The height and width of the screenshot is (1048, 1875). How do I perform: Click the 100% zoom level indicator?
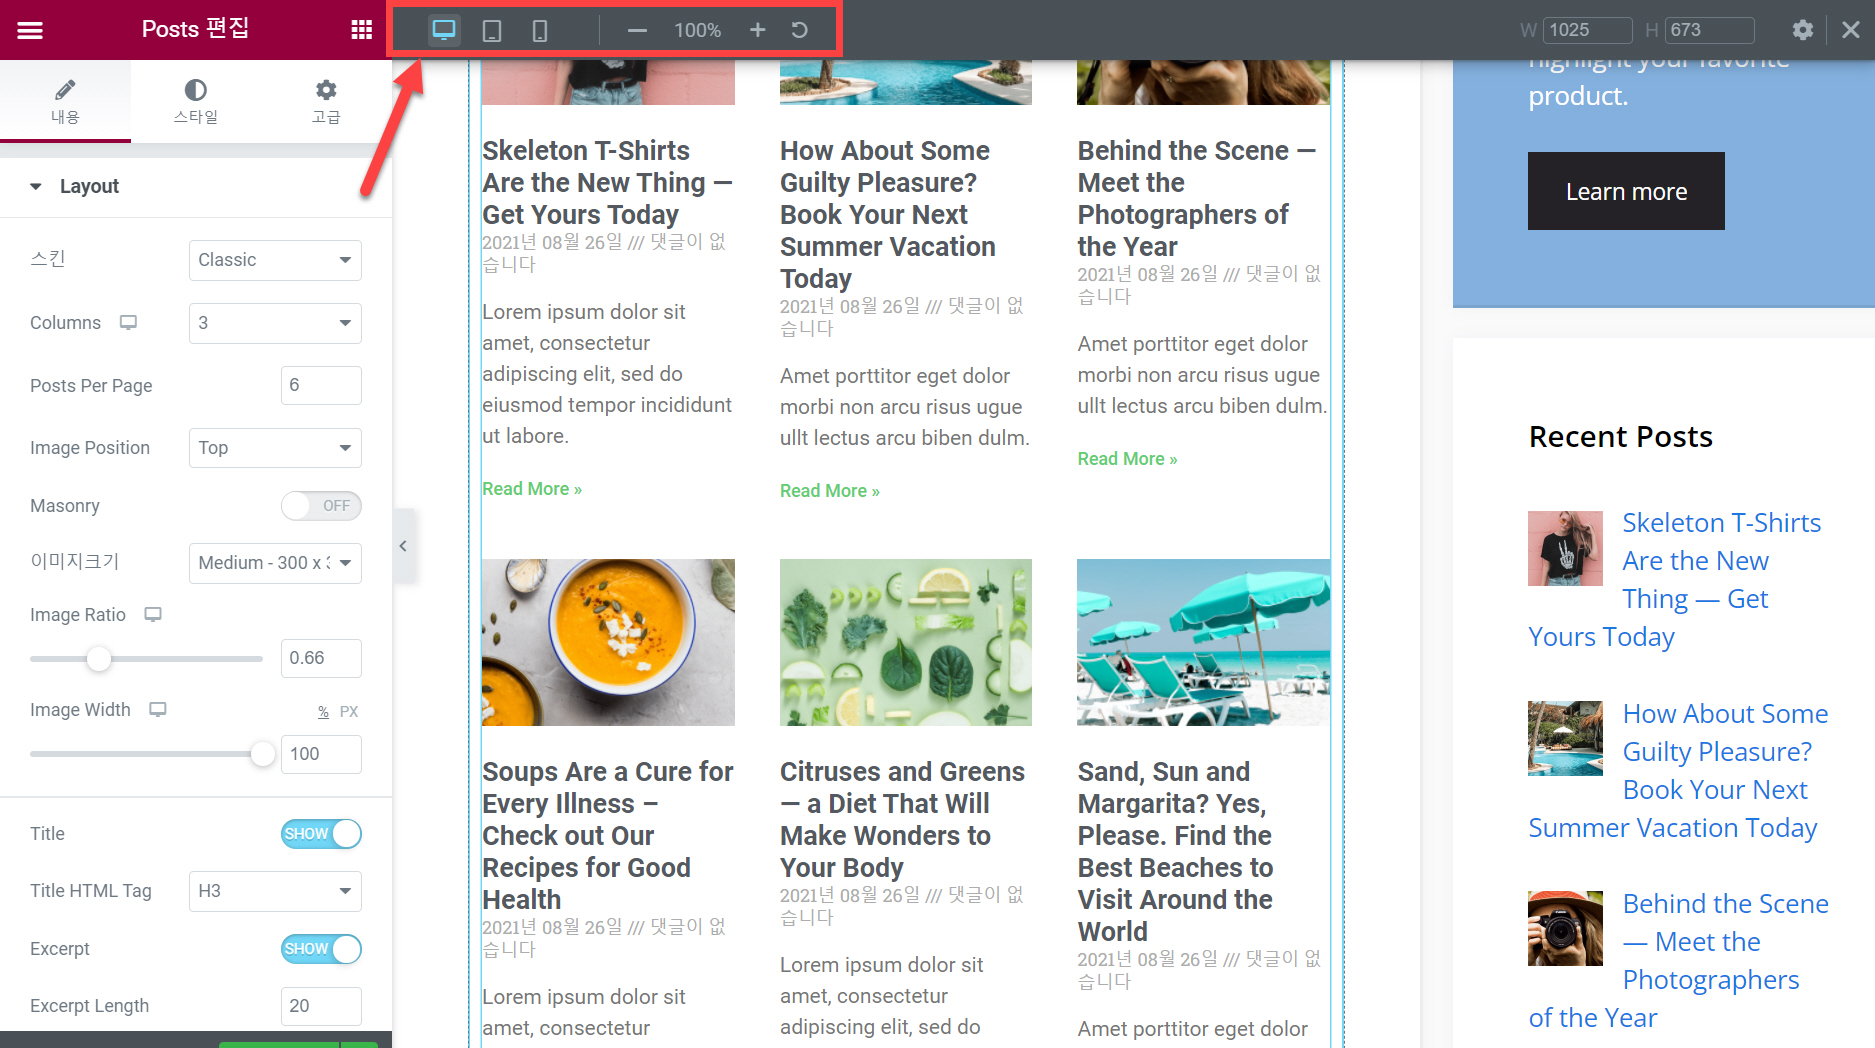pos(697,30)
